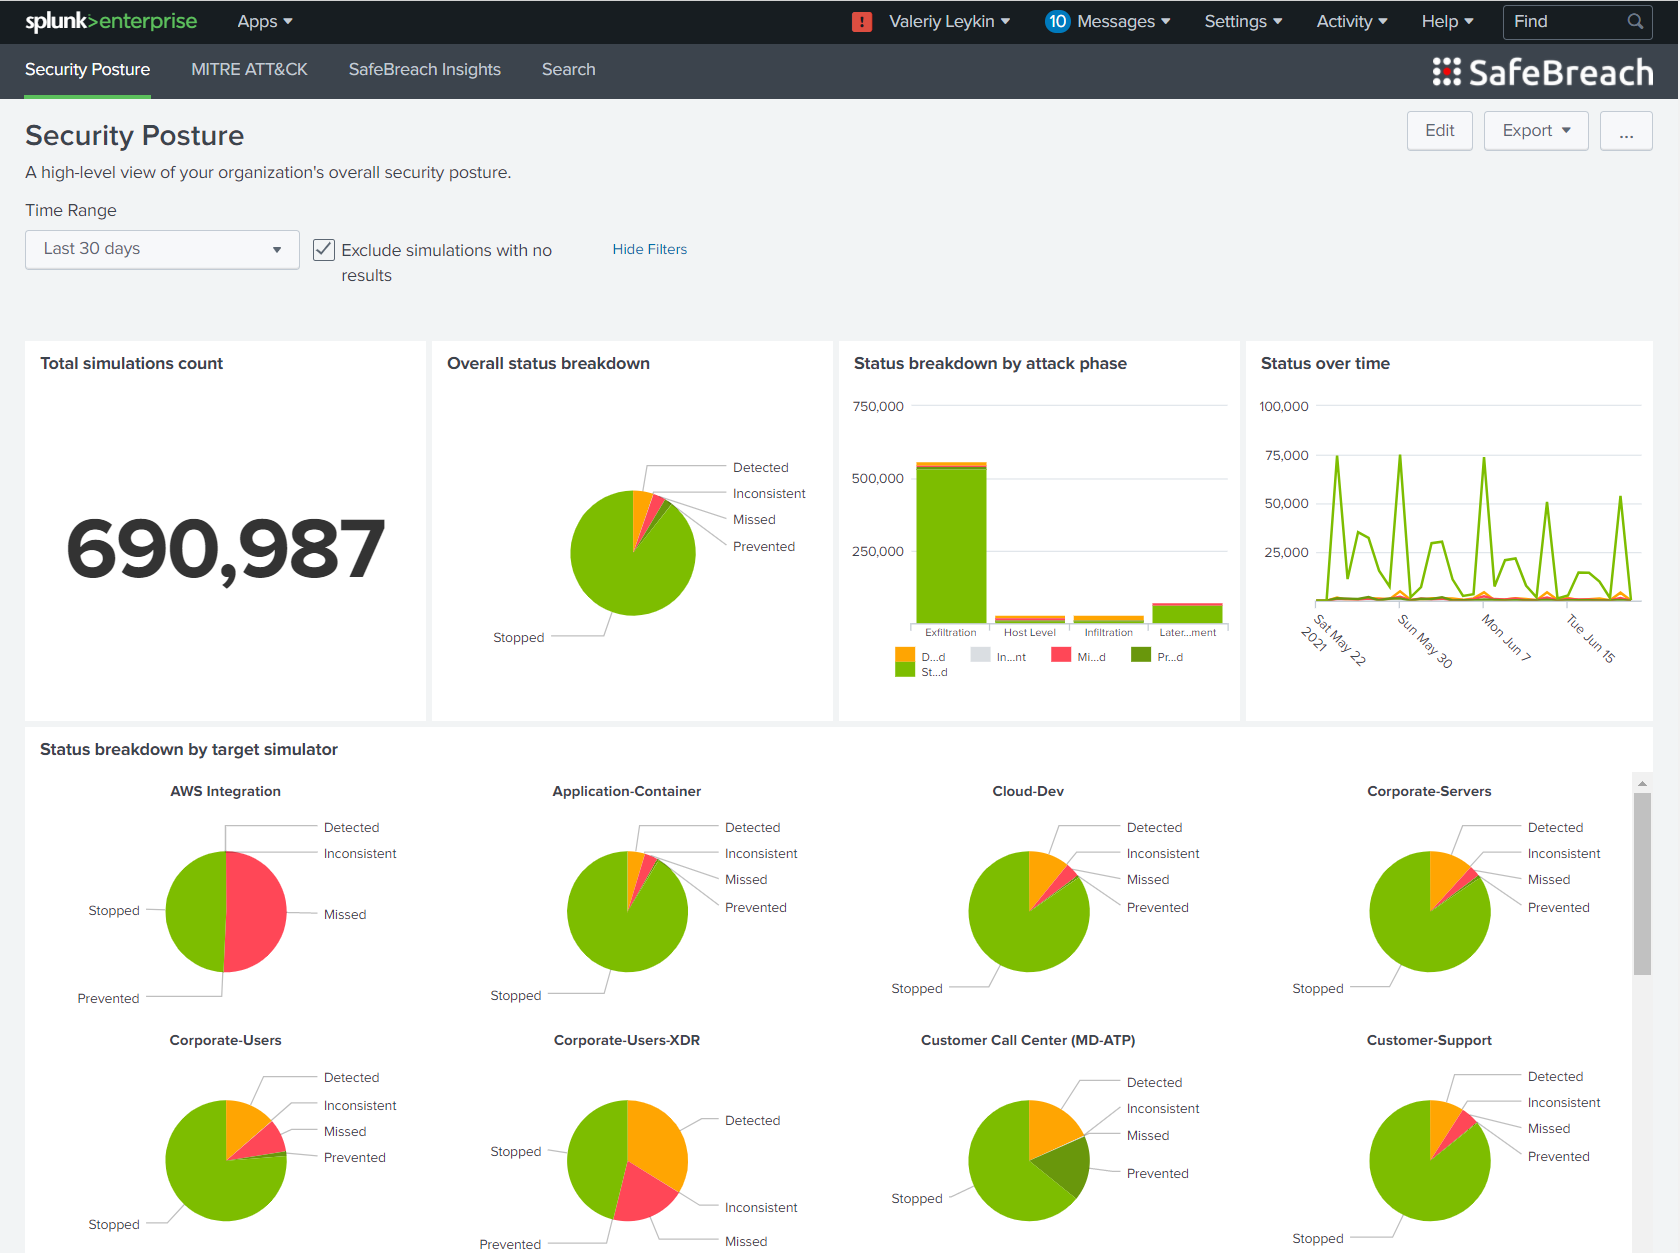Open the more actions ellipsis button
Image resolution: width=1680 pixels, height=1253 pixels.
click(1626, 131)
